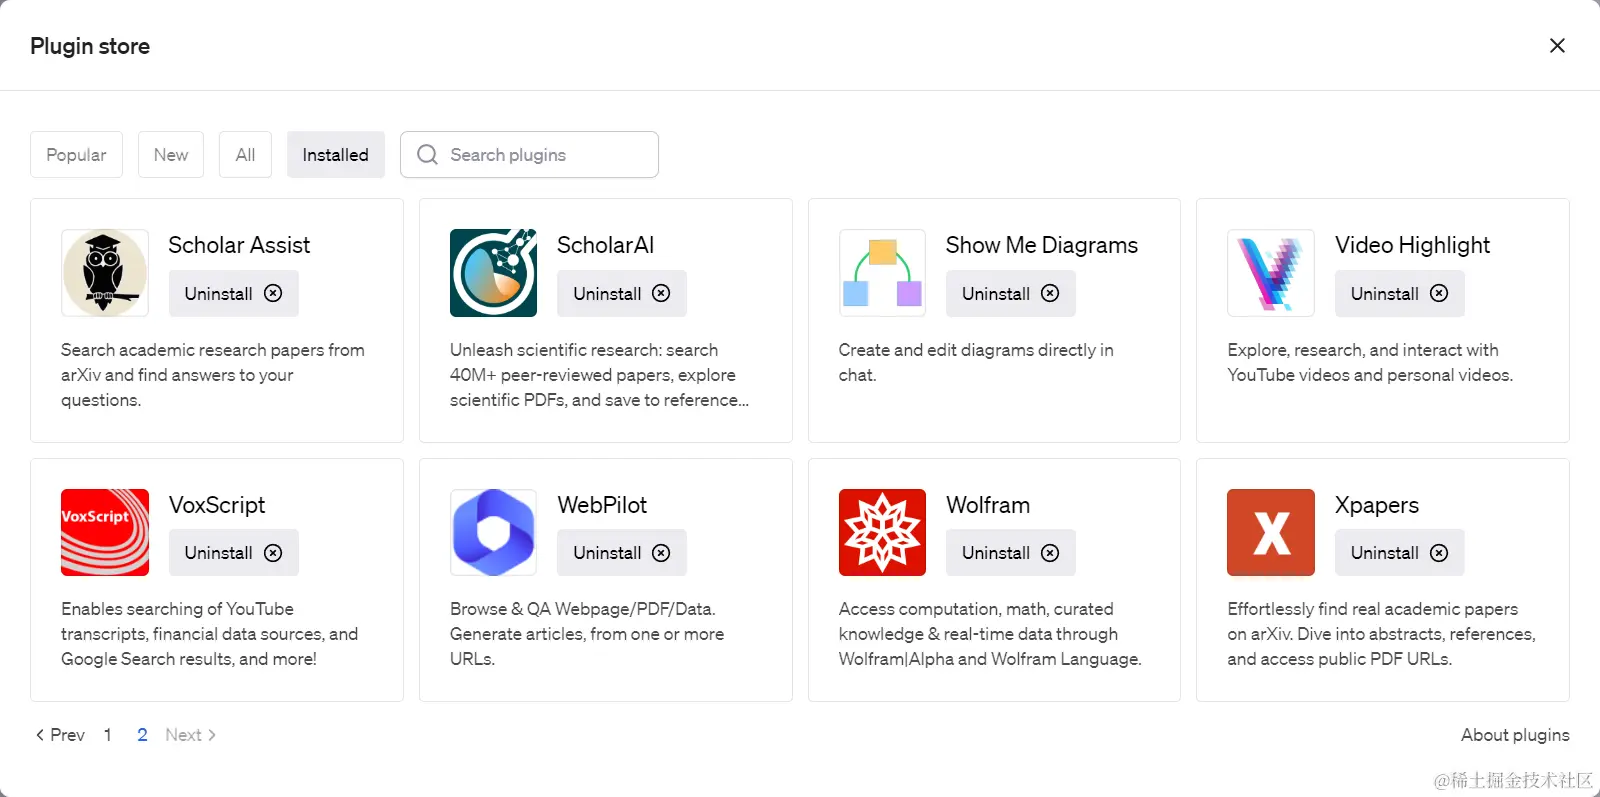
Task: Click the Wolfram title text
Action: click(988, 505)
